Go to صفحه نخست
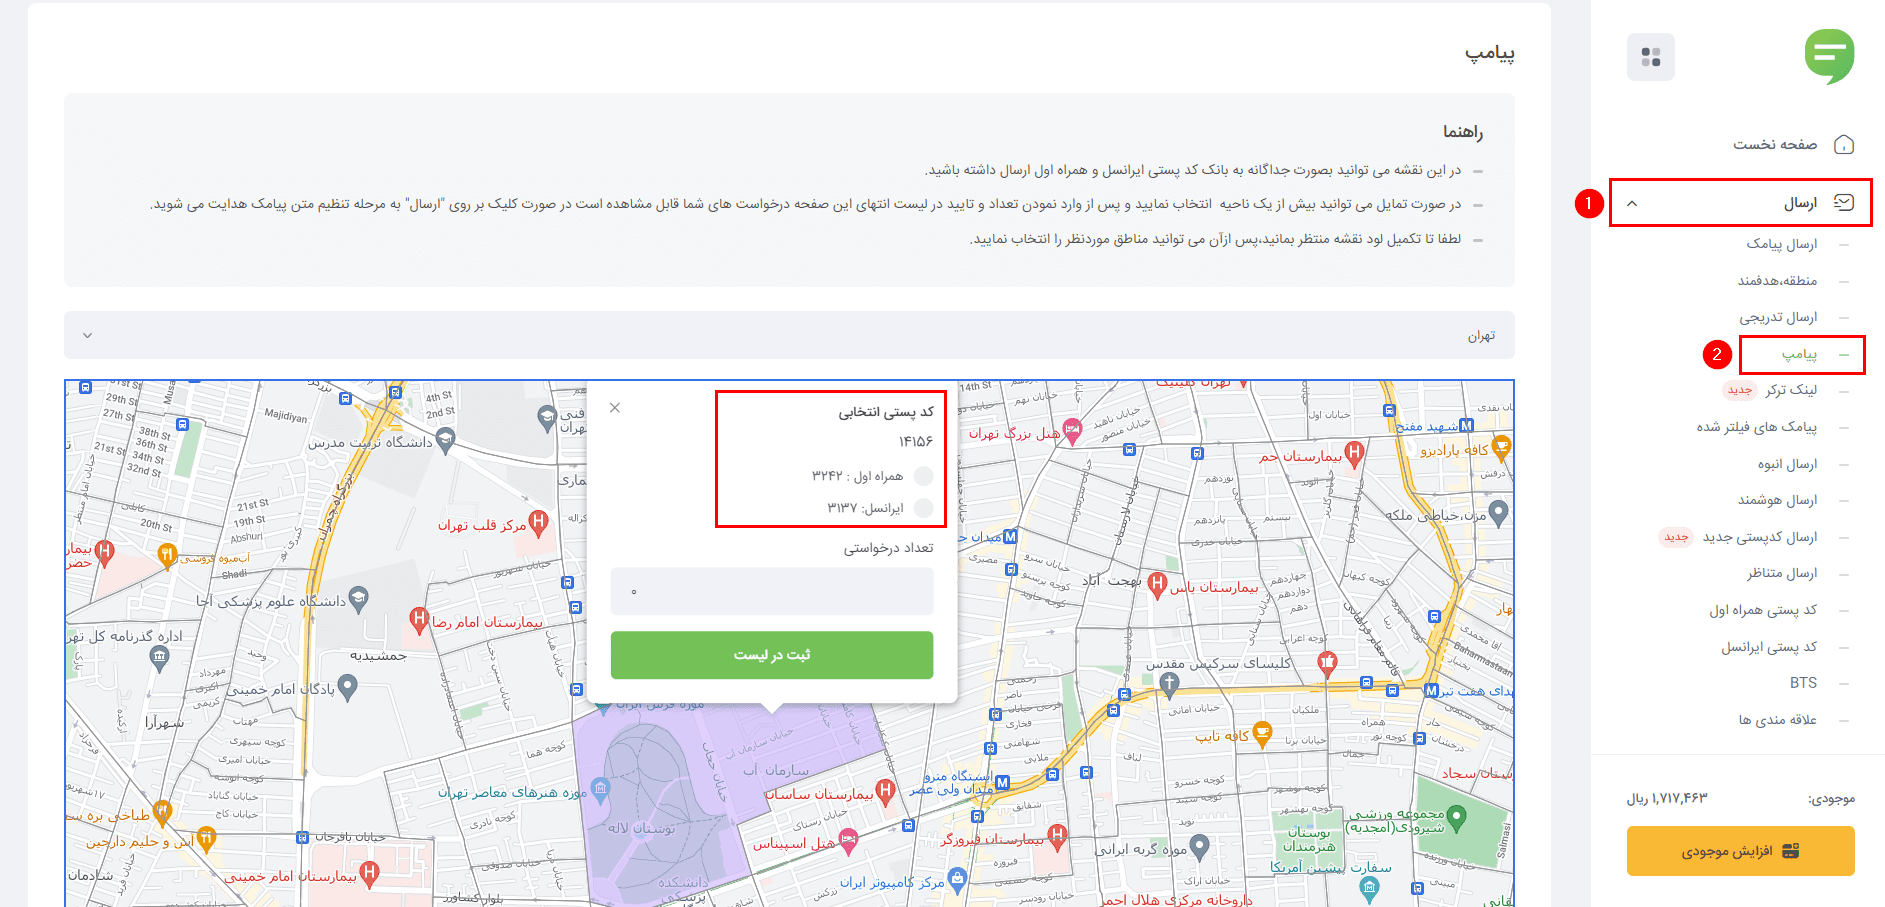This screenshot has width=1885, height=907. pyautogui.click(x=1775, y=145)
